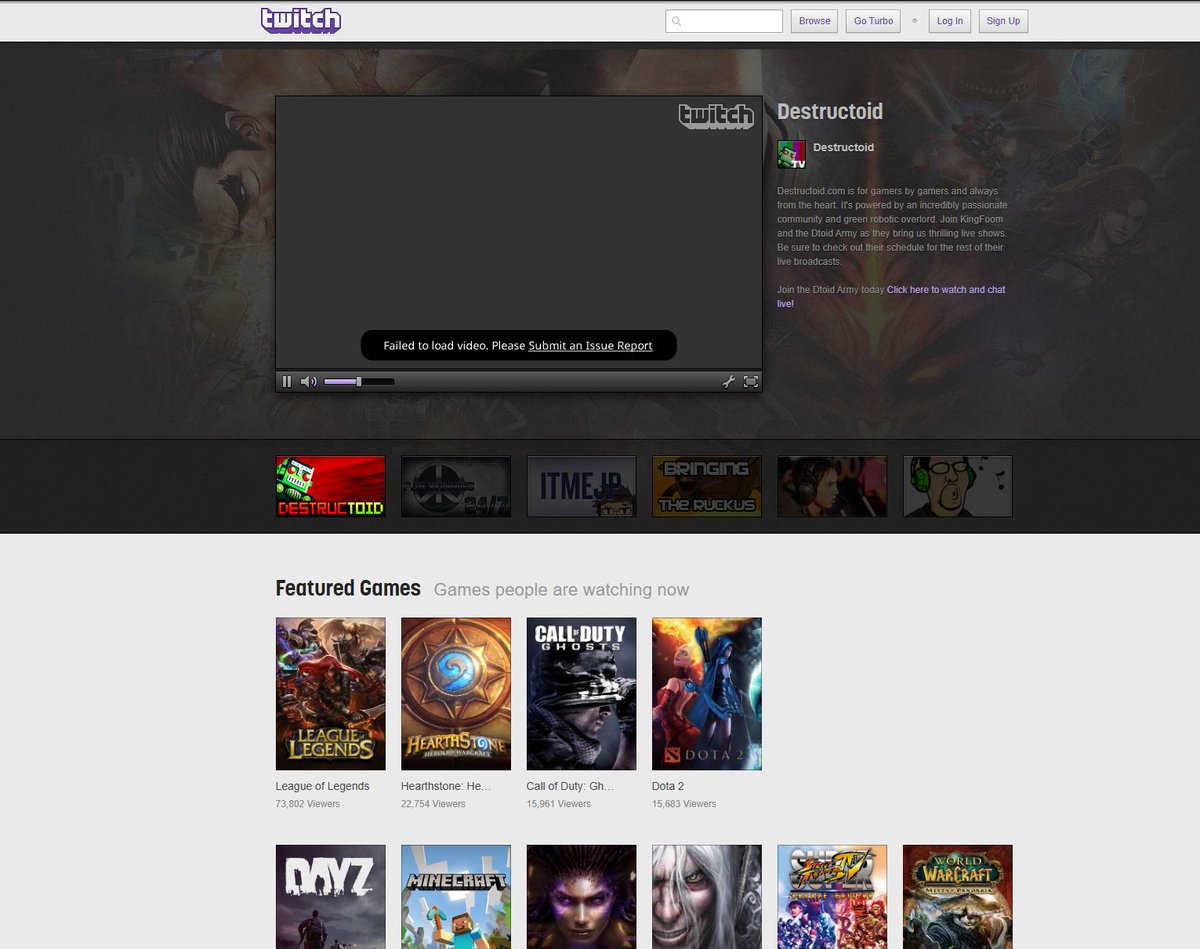Click the Go Turbo button
Screen dimensions: 1200x949
pos(872,20)
